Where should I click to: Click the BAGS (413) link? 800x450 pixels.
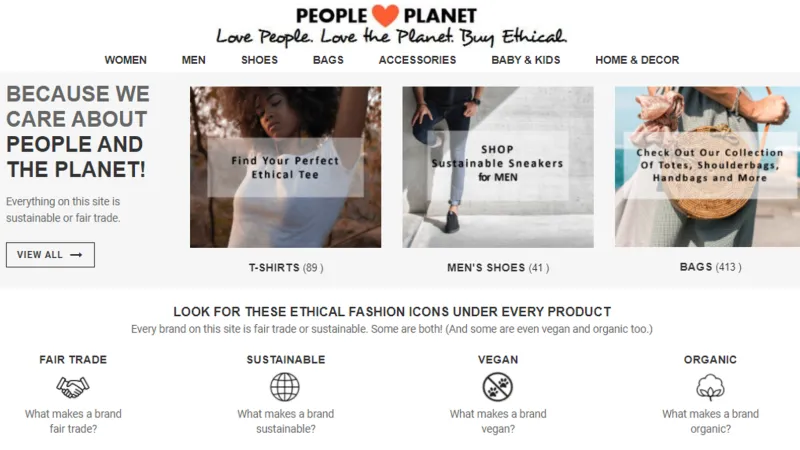[x=710, y=267]
